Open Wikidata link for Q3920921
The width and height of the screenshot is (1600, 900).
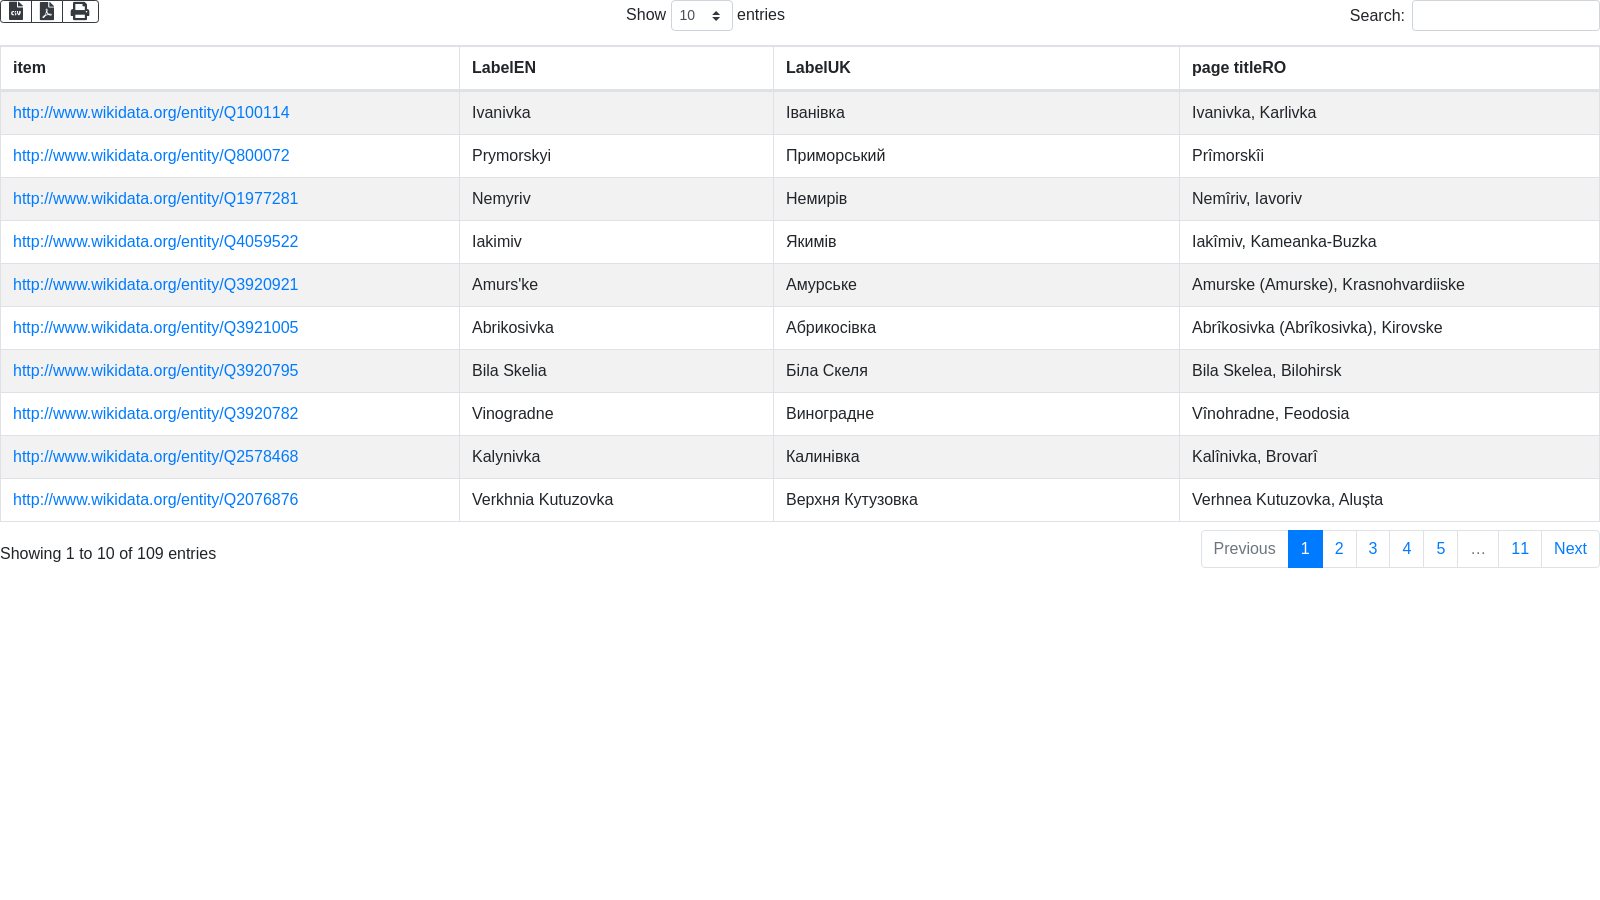(x=155, y=285)
